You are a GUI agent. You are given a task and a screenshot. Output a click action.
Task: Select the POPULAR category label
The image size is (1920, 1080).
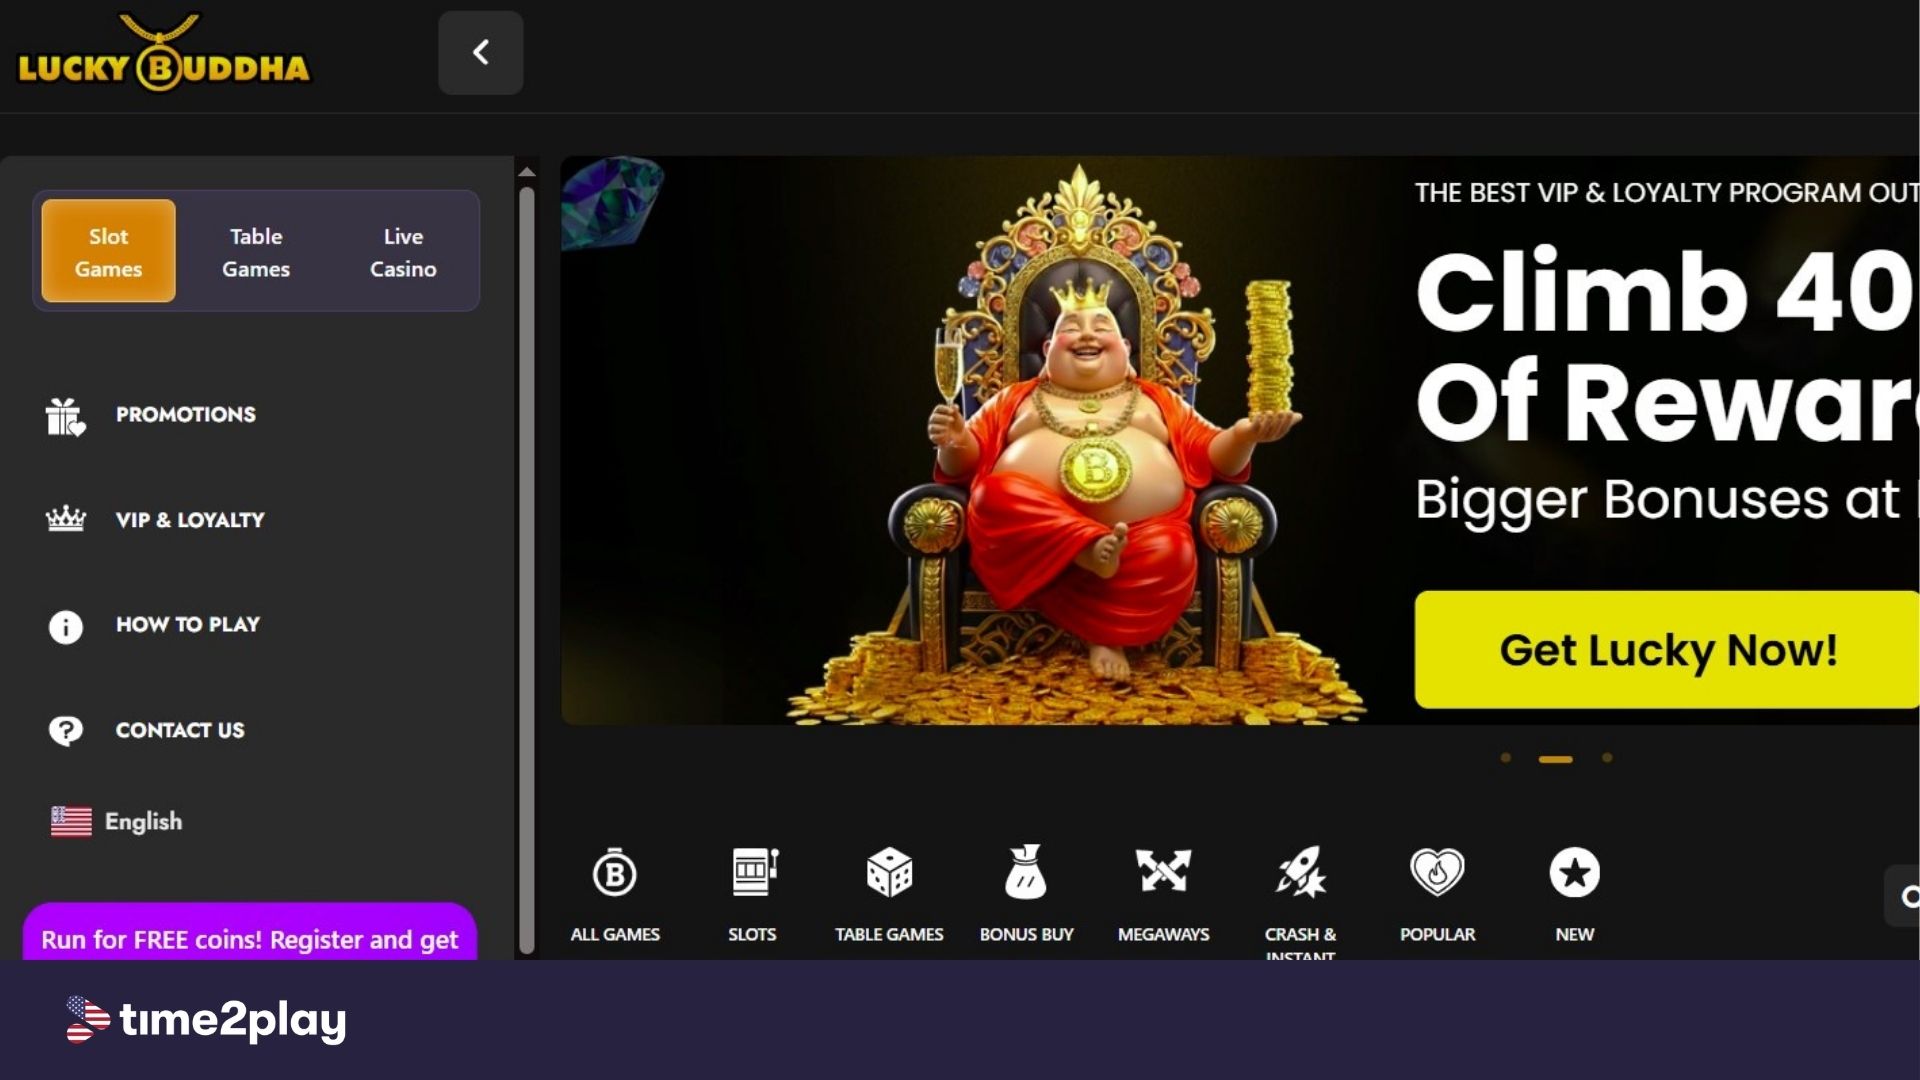(x=1437, y=934)
